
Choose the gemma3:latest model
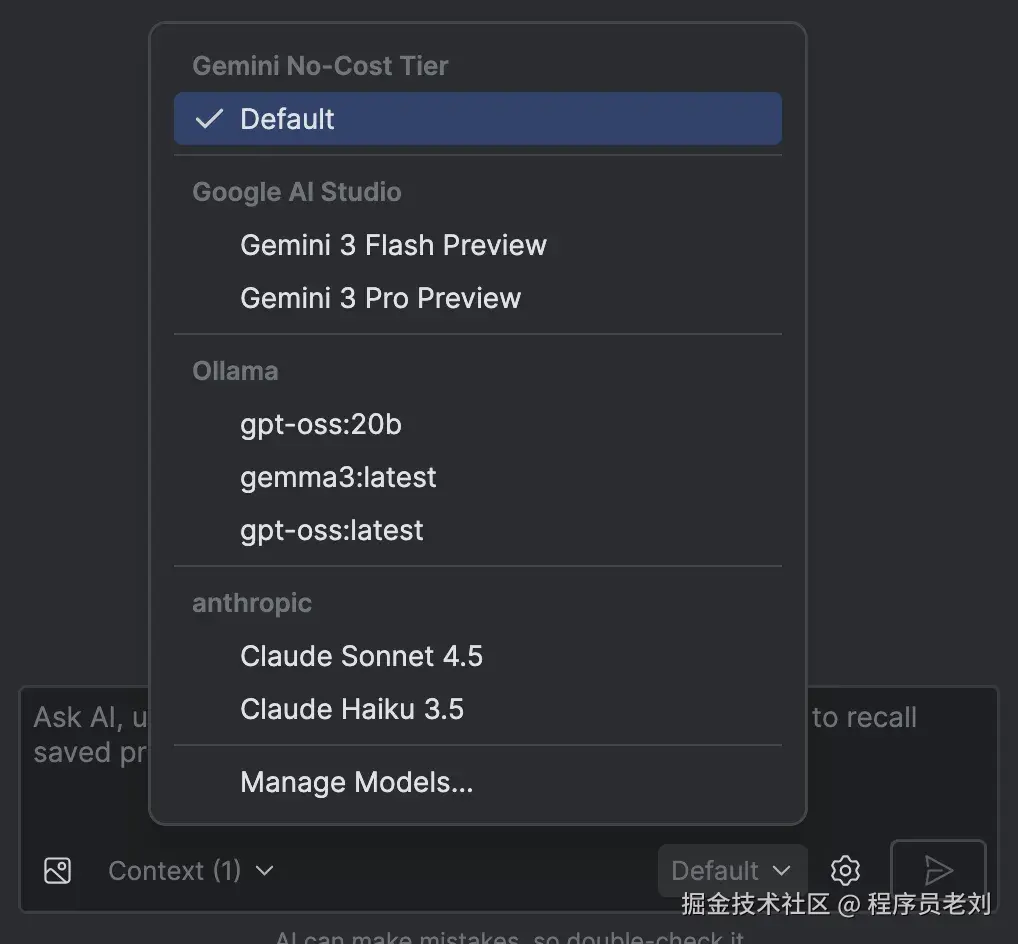pos(338,477)
